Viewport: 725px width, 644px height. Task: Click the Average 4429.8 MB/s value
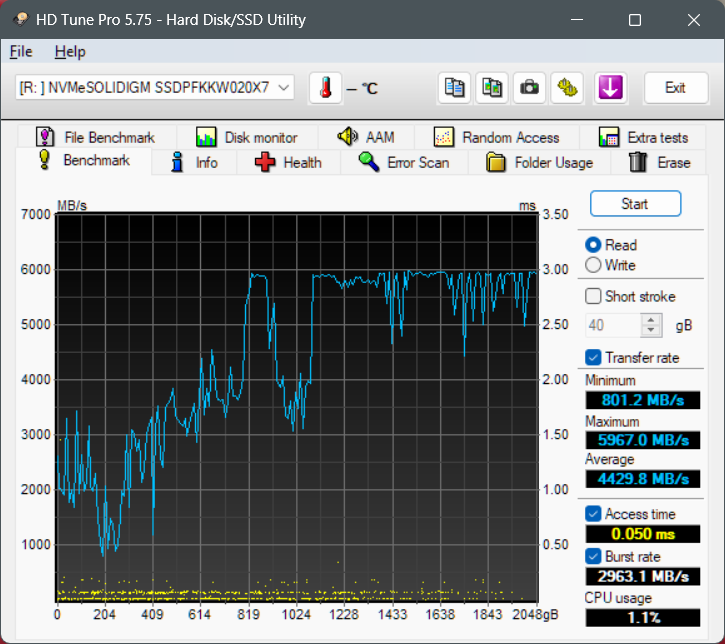click(643, 478)
